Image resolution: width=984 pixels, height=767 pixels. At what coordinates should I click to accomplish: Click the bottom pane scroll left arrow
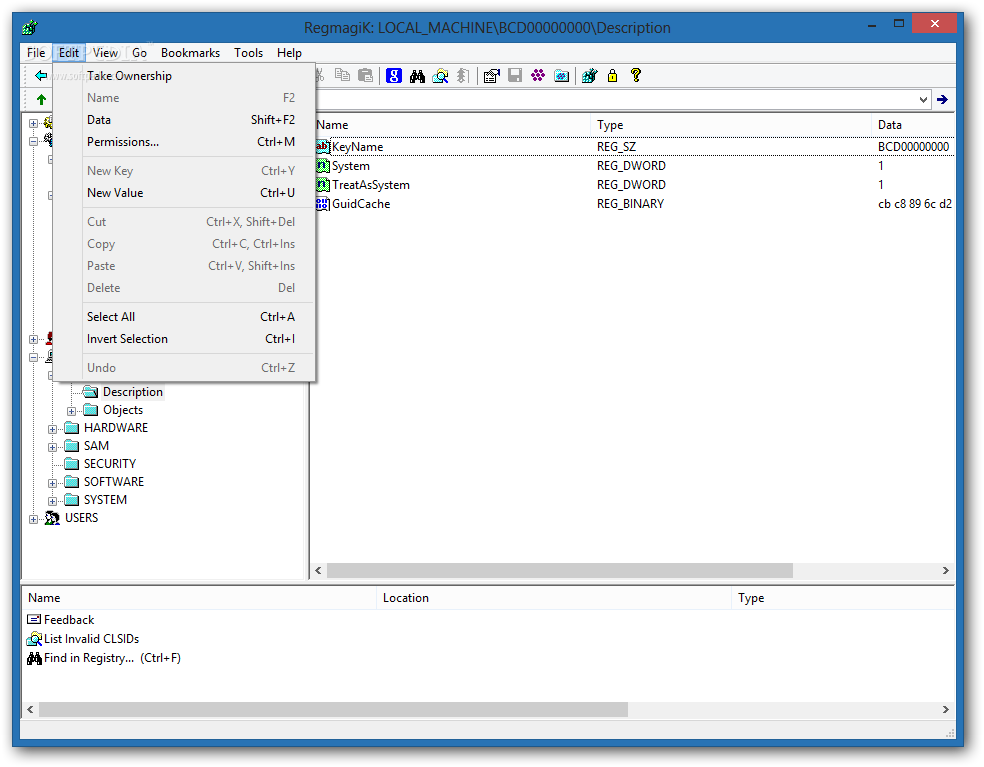click(30, 709)
